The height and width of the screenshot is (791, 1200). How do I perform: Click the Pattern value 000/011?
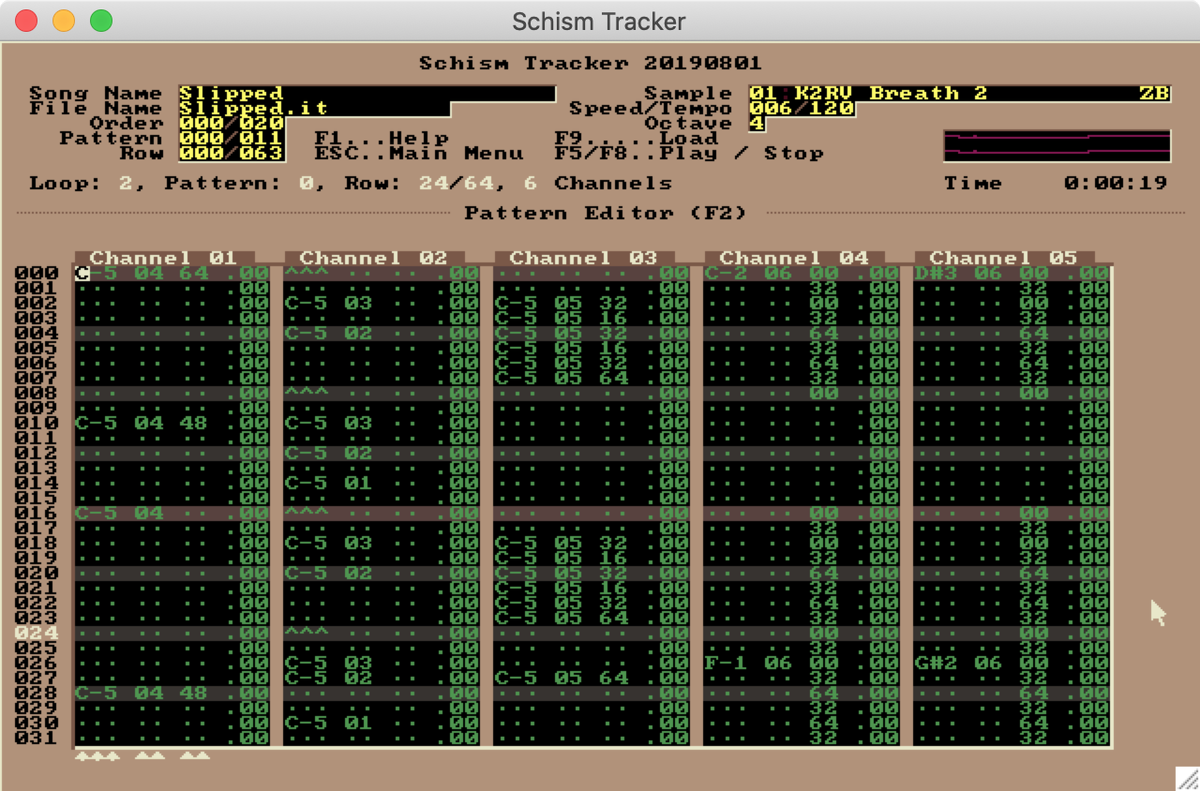pos(231,138)
